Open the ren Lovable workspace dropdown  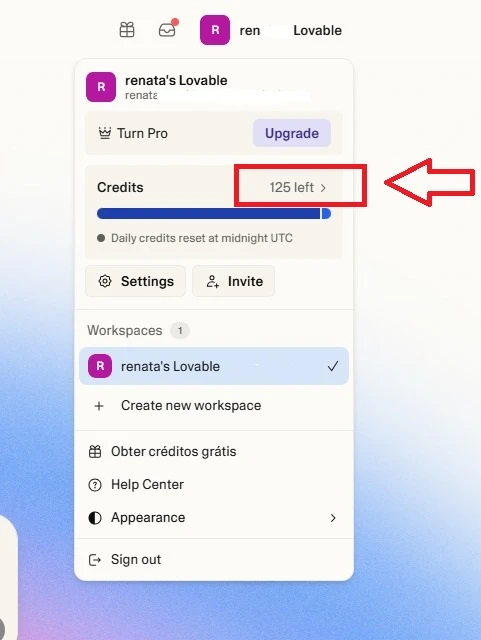[271, 30]
